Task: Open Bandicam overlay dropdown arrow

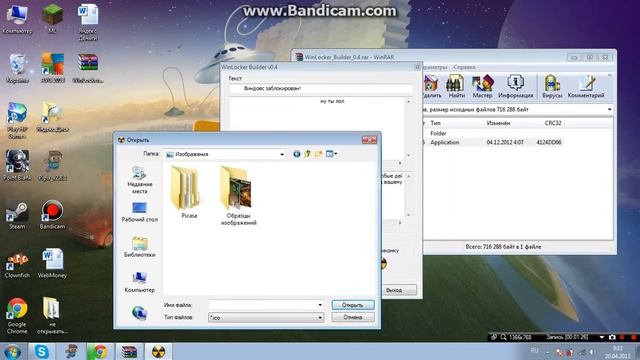Action: (602, 337)
